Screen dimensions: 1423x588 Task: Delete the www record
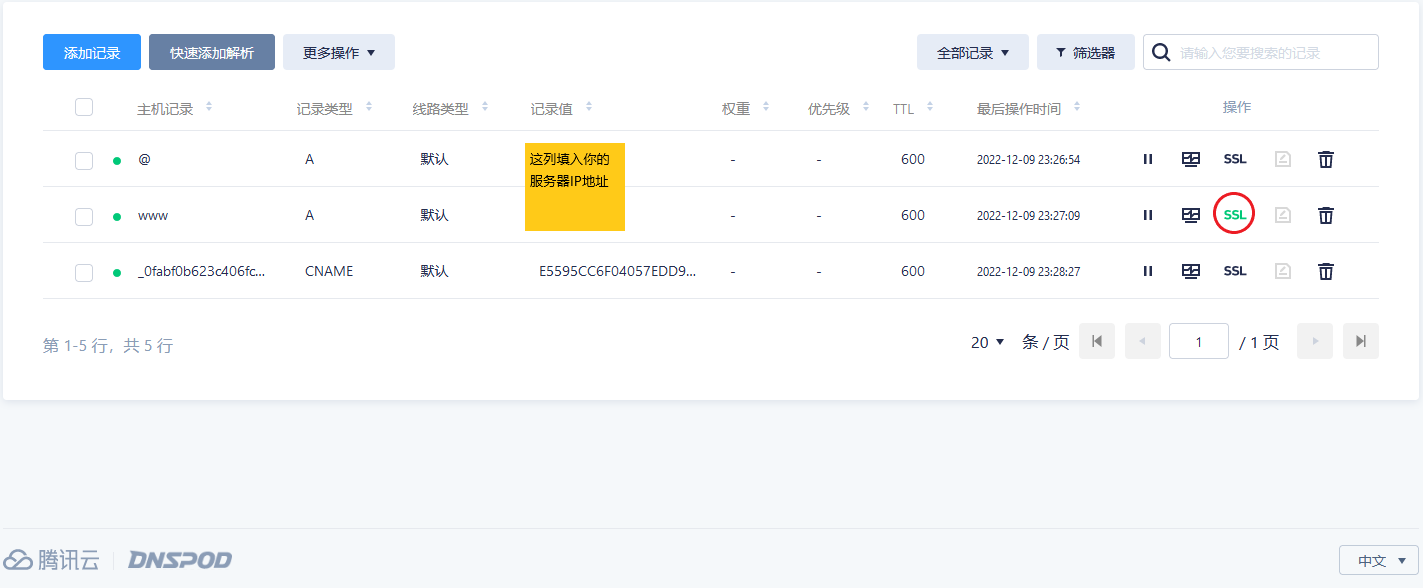[1326, 215]
